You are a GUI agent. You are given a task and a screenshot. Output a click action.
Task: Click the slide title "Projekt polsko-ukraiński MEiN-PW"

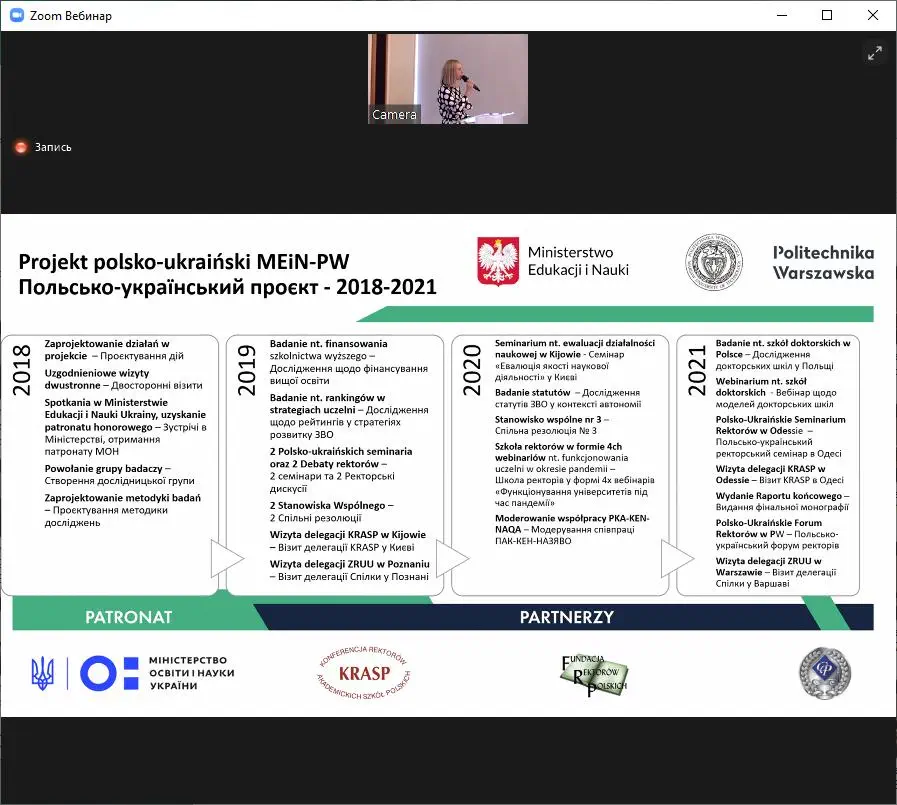pyautogui.click(x=184, y=261)
